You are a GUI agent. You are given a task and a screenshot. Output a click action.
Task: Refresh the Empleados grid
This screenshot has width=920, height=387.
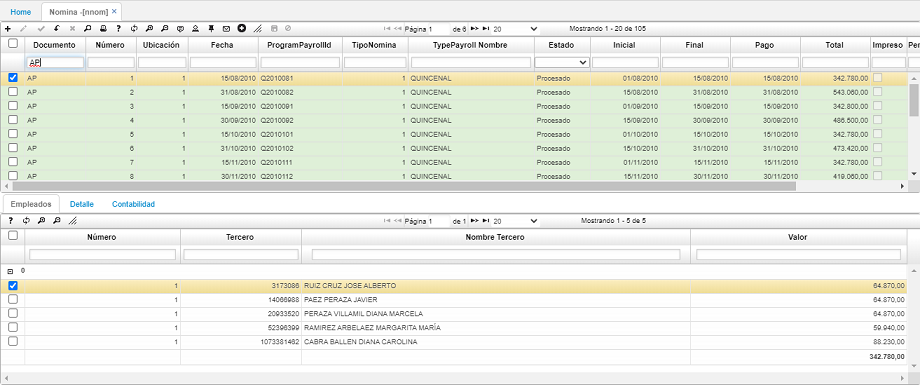pos(26,221)
